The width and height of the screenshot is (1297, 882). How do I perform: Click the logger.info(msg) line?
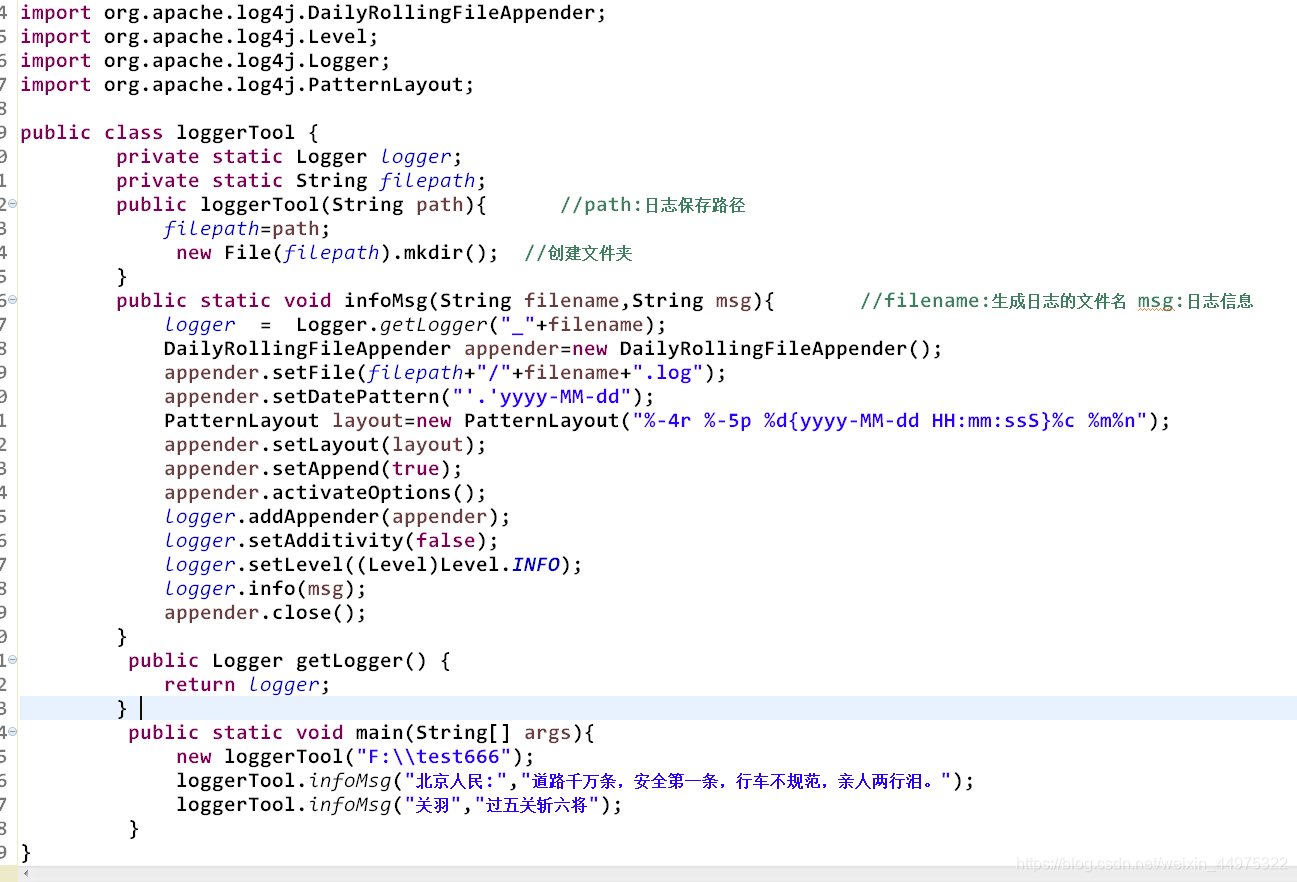(265, 589)
